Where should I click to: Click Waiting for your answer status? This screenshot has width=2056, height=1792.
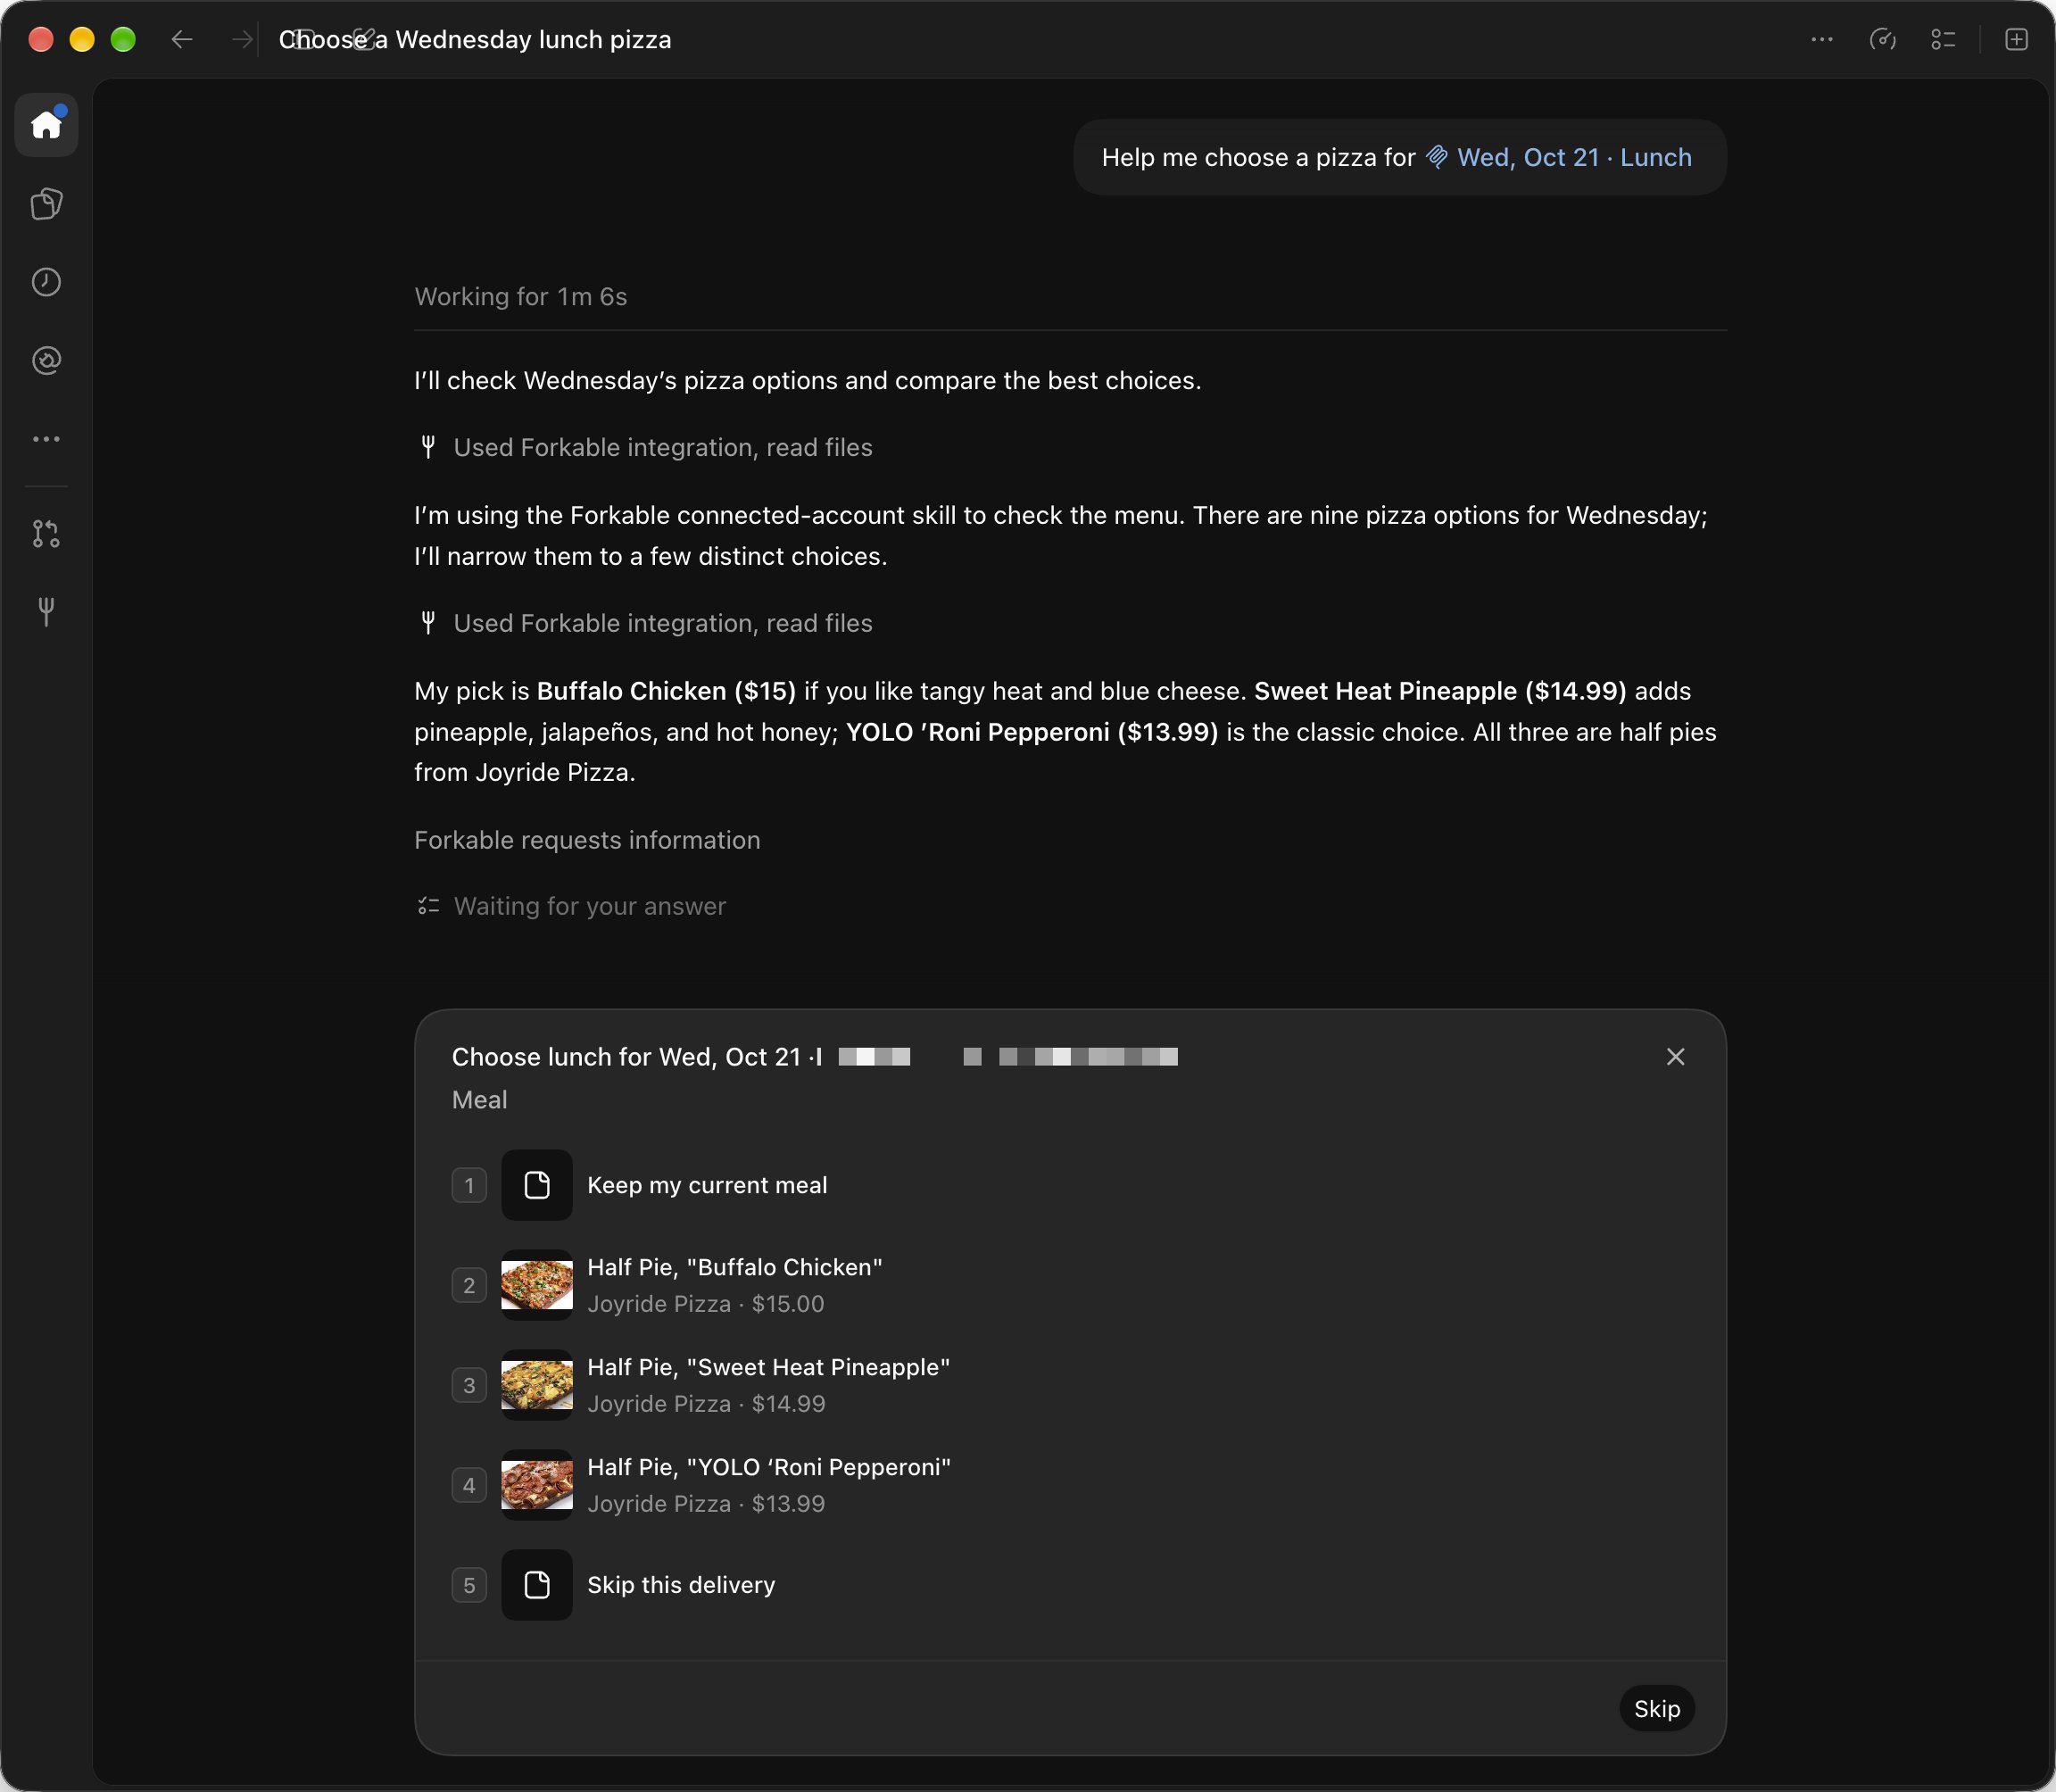tap(572, 906)
